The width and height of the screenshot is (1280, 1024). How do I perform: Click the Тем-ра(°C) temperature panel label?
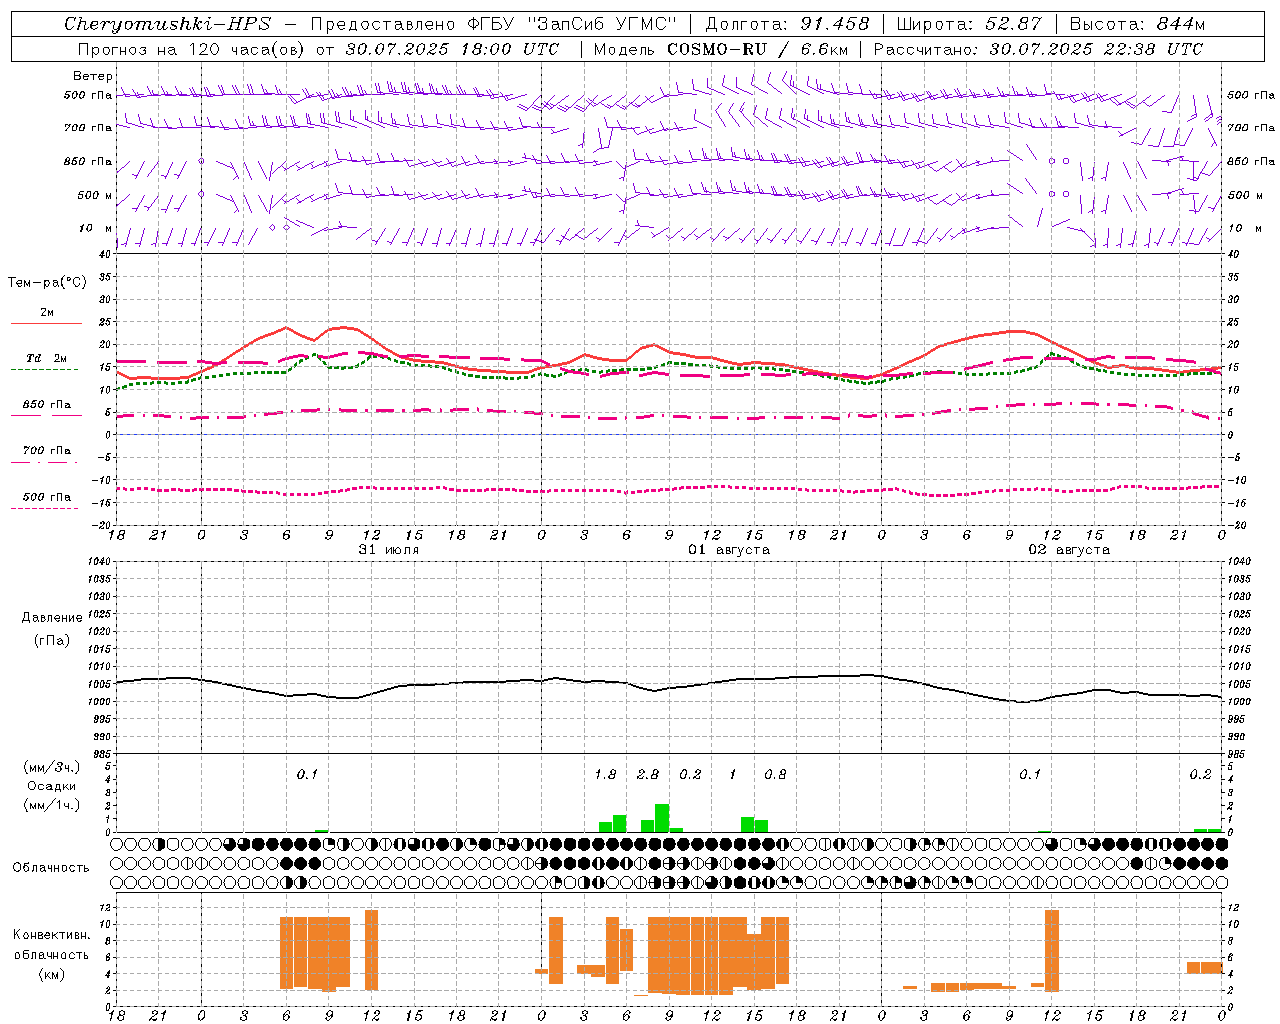(x=47, y=283)
